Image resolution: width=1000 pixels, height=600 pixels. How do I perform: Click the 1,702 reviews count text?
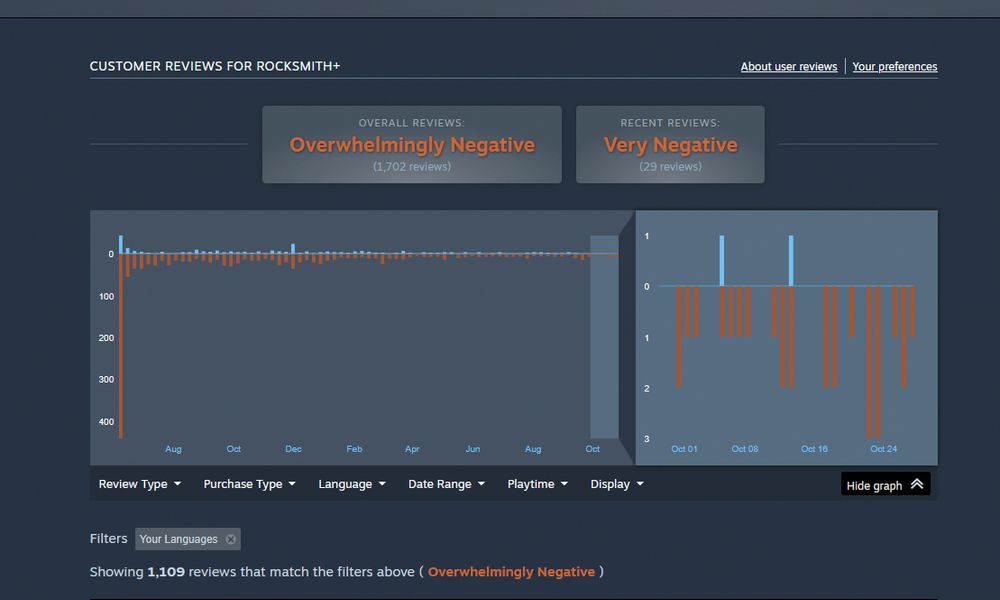click(412, 166)
